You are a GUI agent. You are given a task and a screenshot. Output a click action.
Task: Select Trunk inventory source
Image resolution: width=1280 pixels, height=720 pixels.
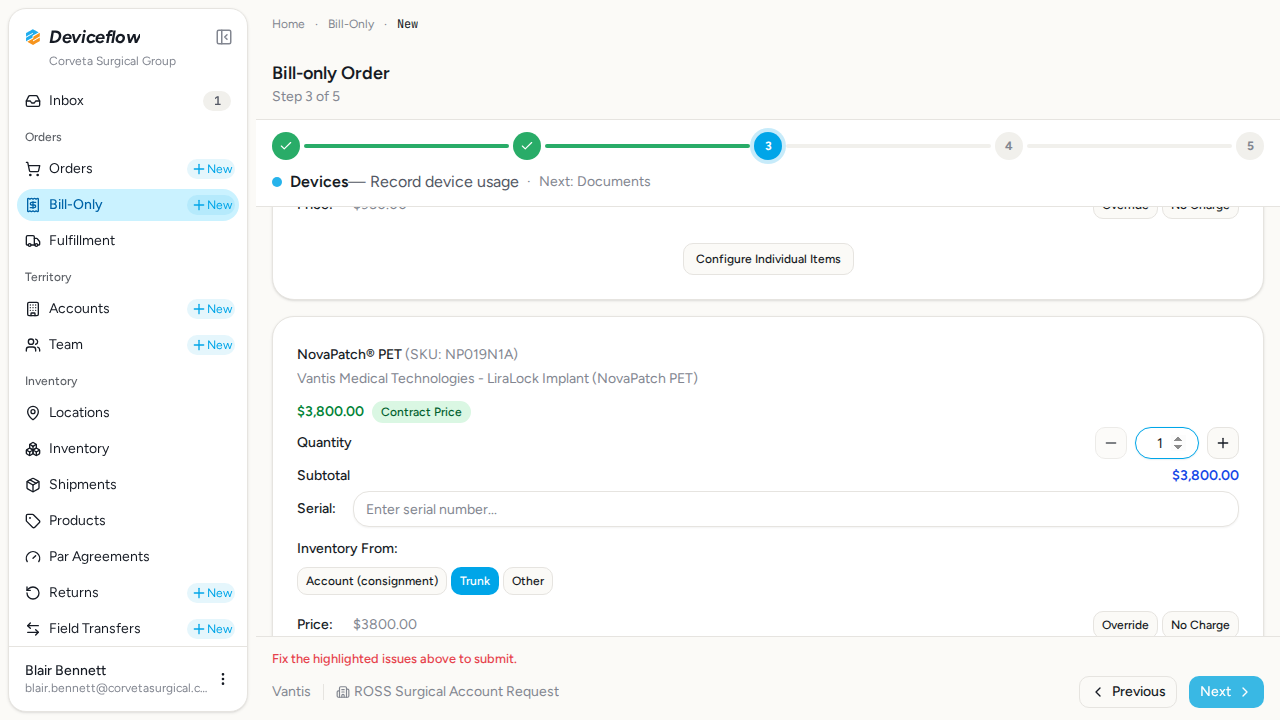tap(475, 581)
